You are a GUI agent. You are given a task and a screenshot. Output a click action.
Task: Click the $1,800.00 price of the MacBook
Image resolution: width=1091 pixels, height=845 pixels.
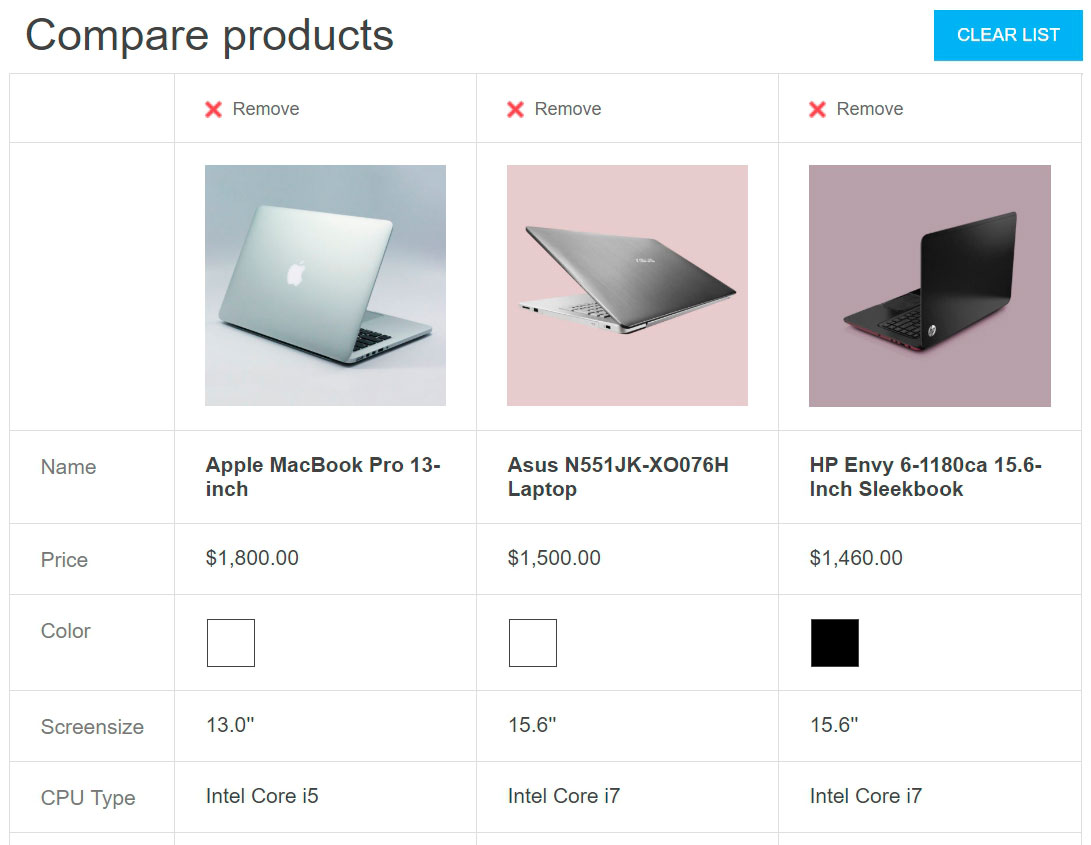tap(252, 558)
